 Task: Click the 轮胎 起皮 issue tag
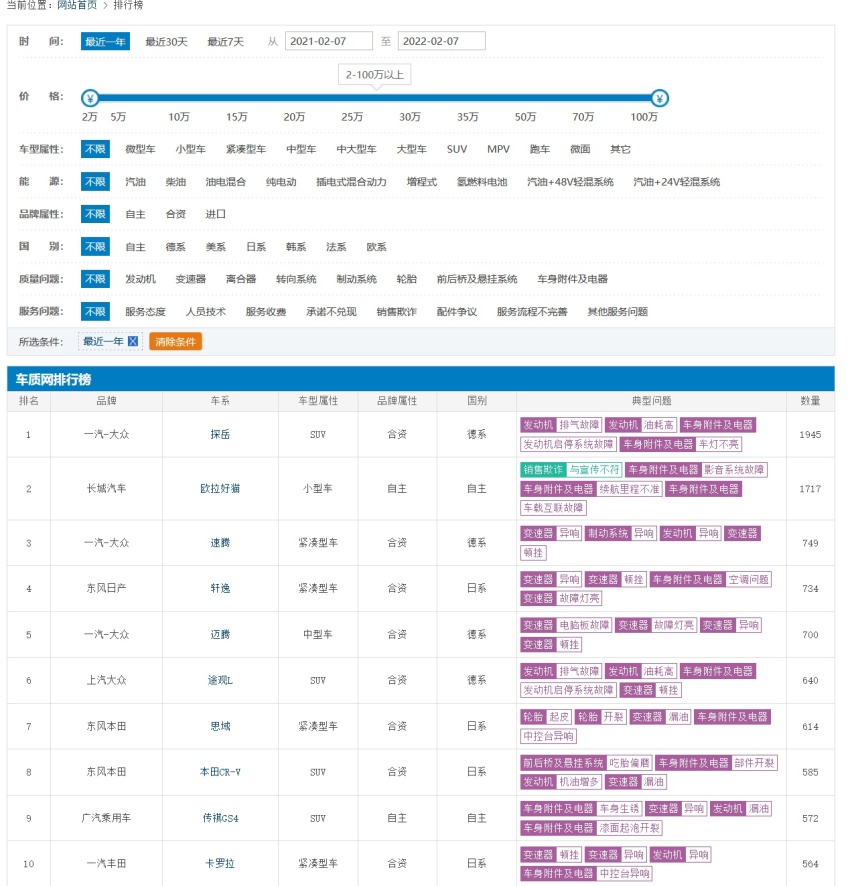click(546, 717)
